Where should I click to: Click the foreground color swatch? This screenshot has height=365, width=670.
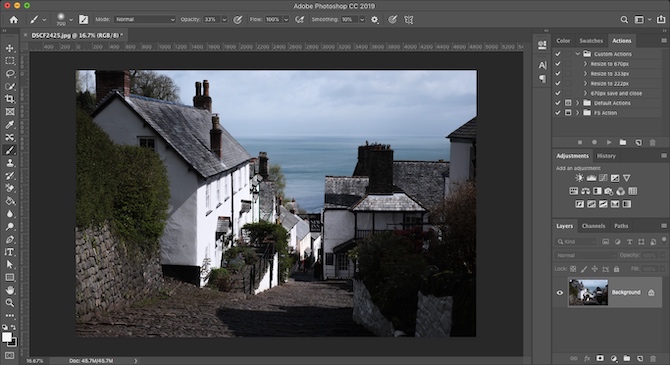pos(7,337)
